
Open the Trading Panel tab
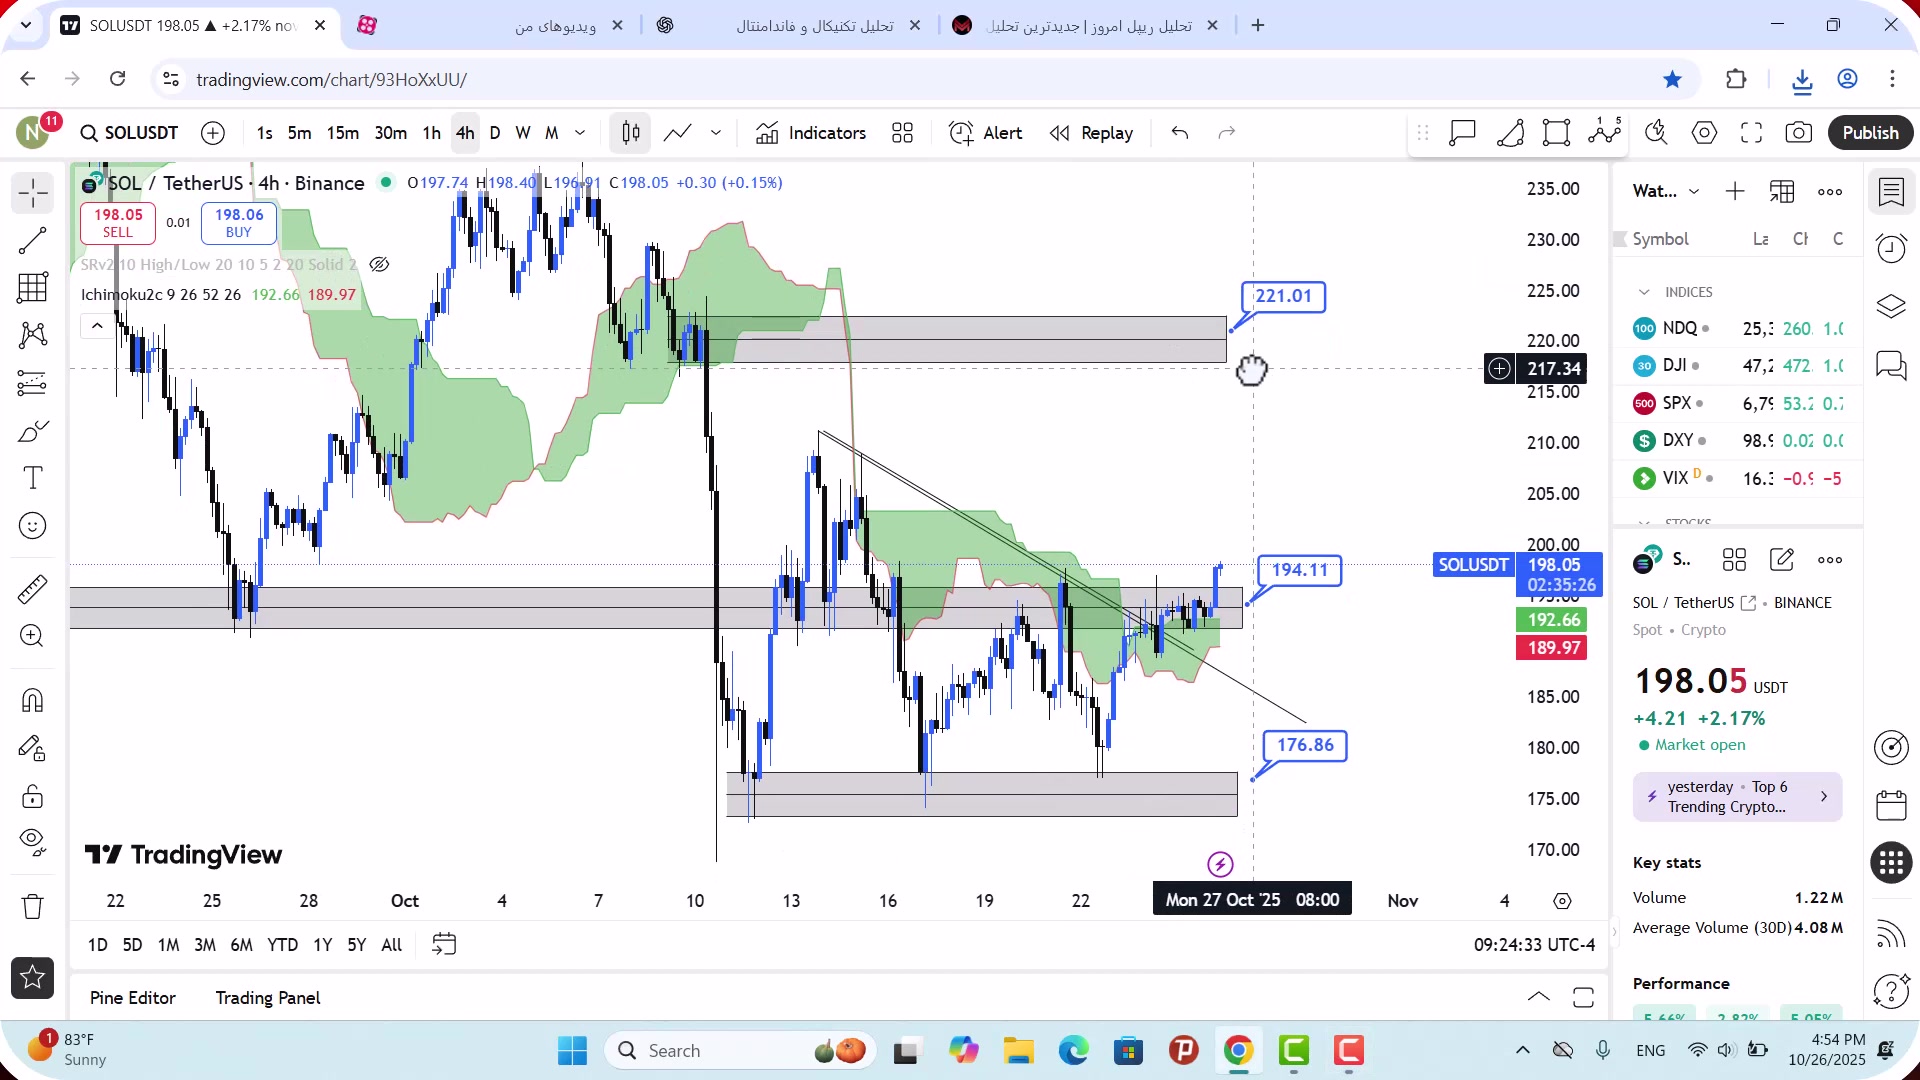(x=268, y=998)
